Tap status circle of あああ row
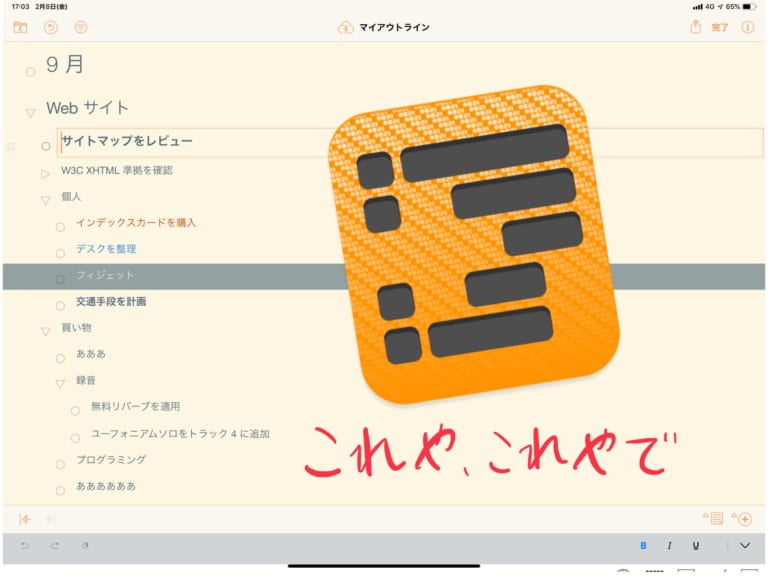 60,359
